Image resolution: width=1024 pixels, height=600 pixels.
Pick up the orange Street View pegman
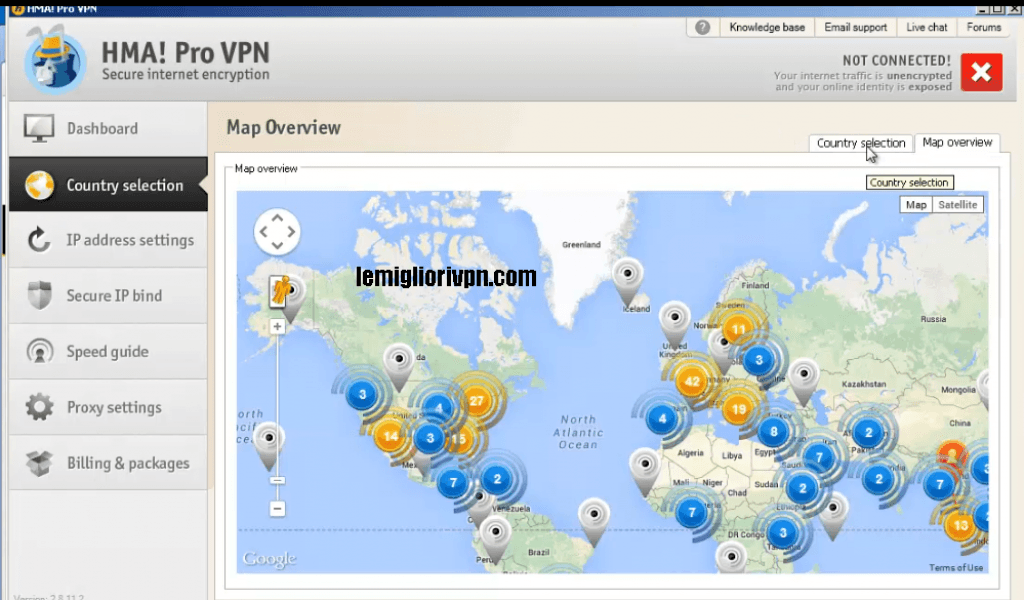coord(279,291)
